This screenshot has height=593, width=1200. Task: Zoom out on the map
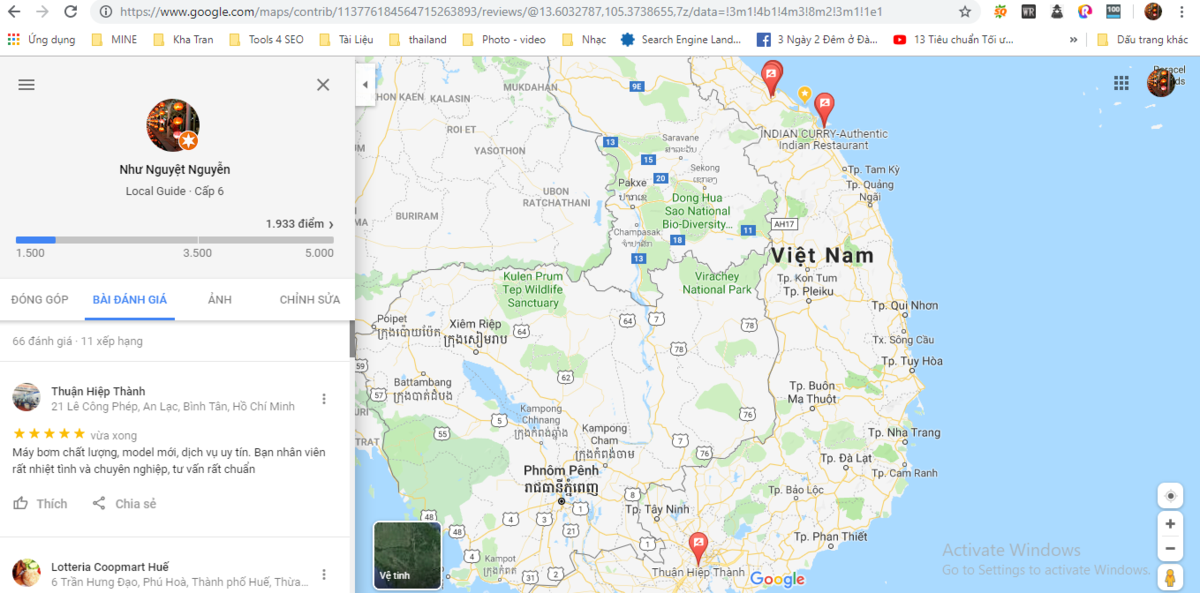tap(1170, 548)
